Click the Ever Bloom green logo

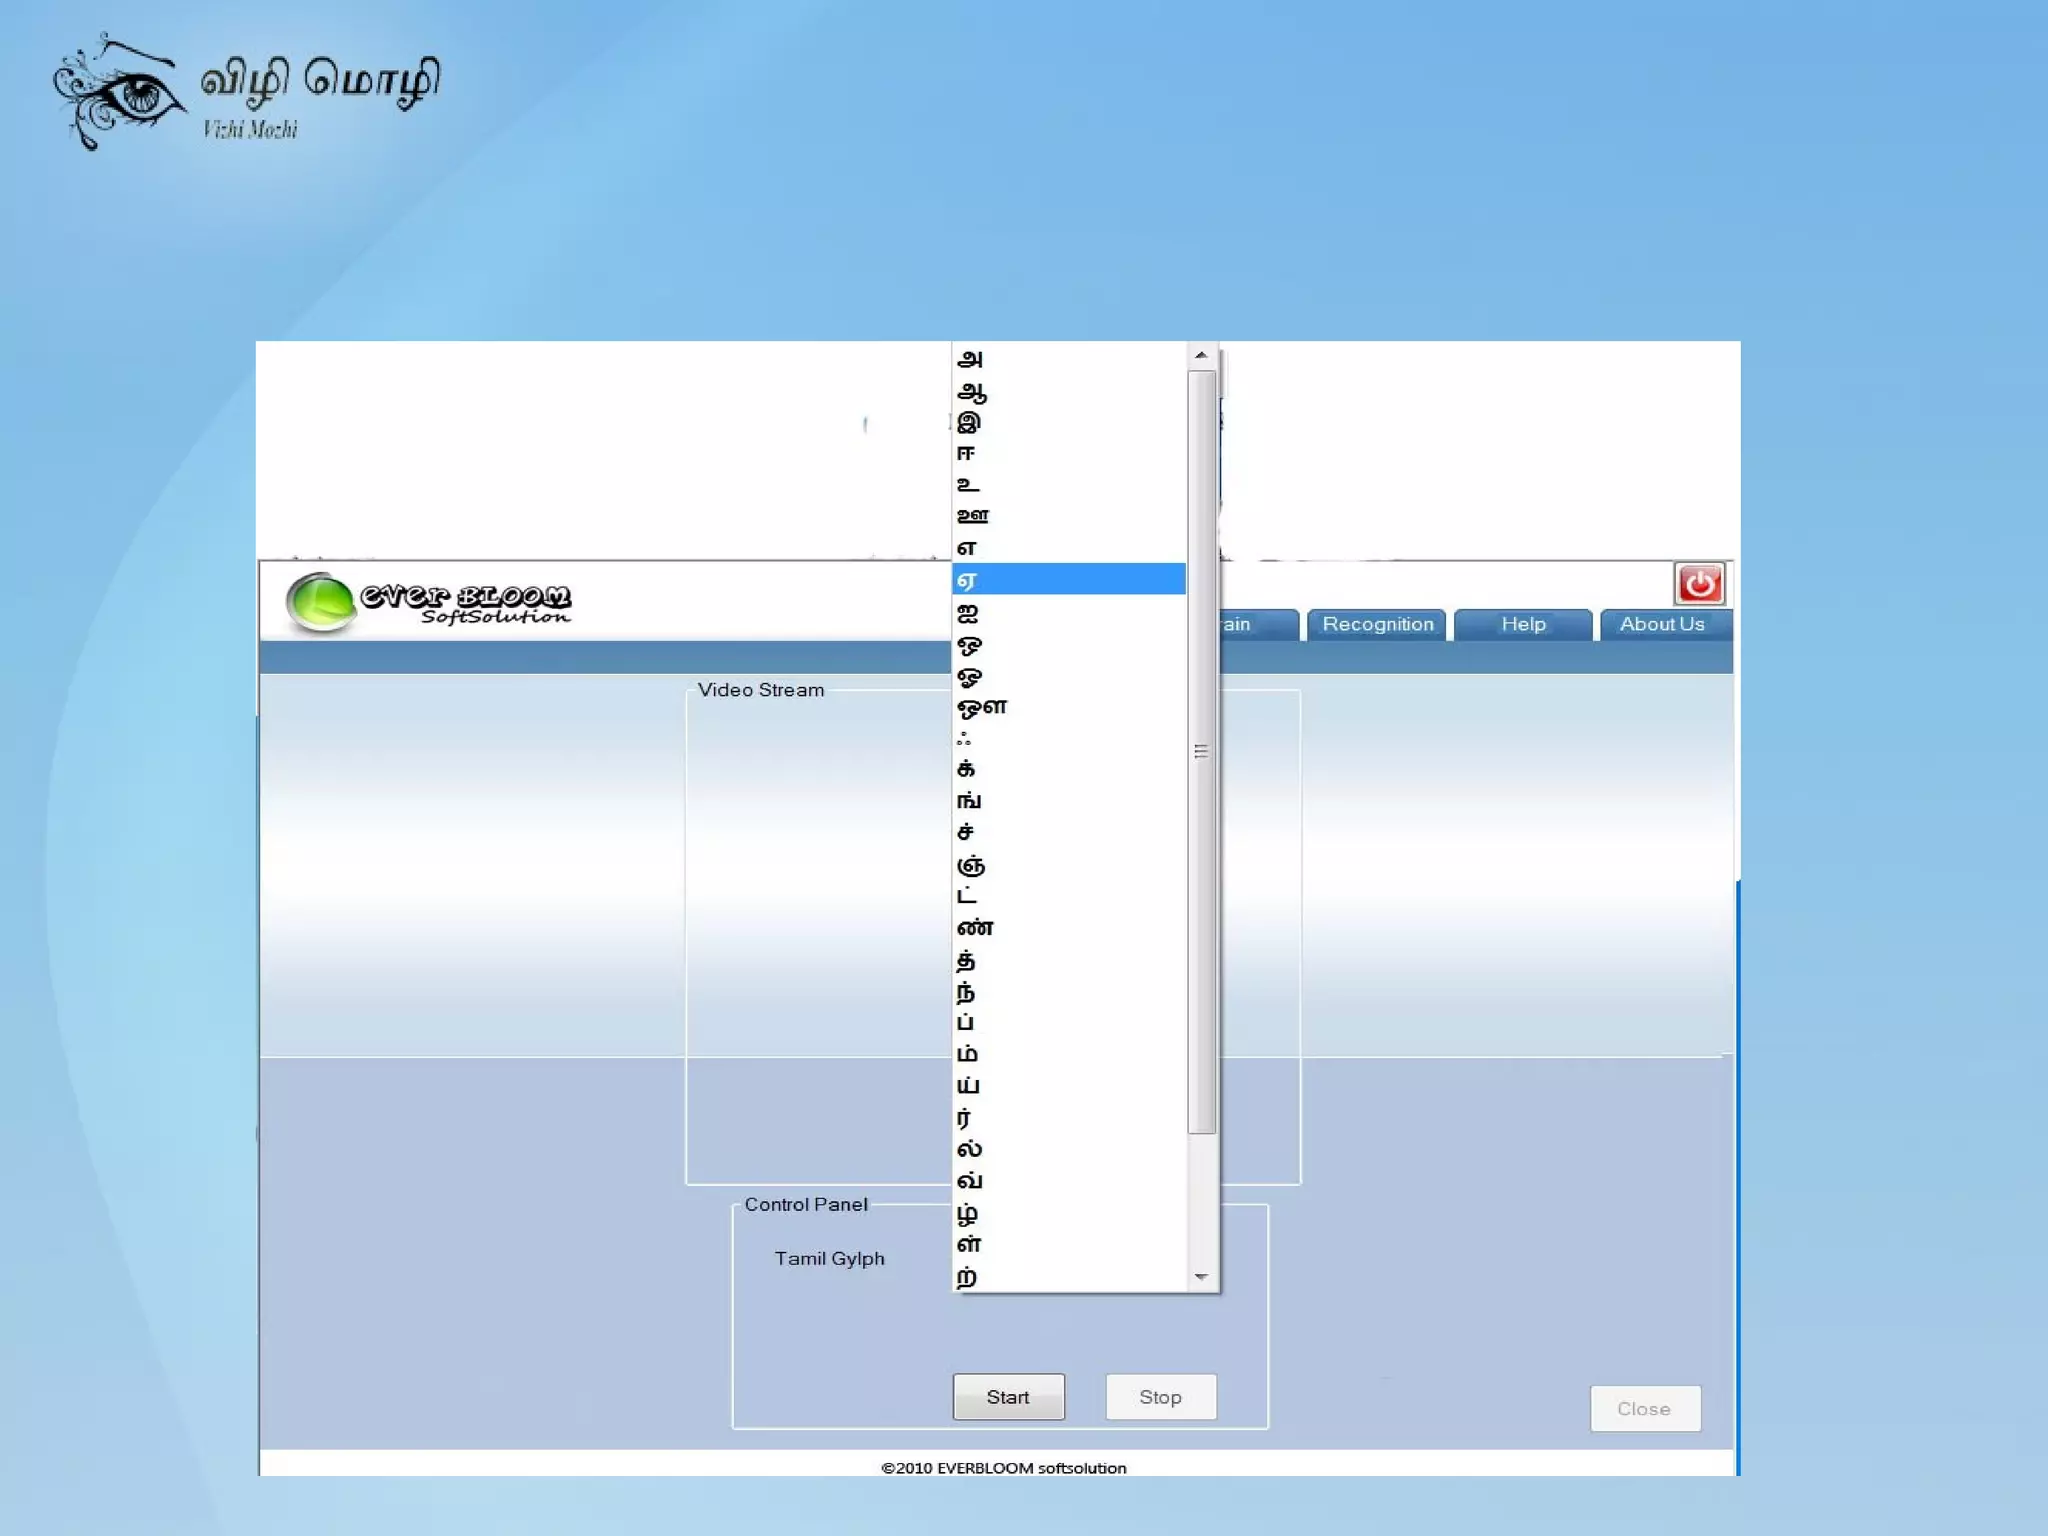(321, 602)
